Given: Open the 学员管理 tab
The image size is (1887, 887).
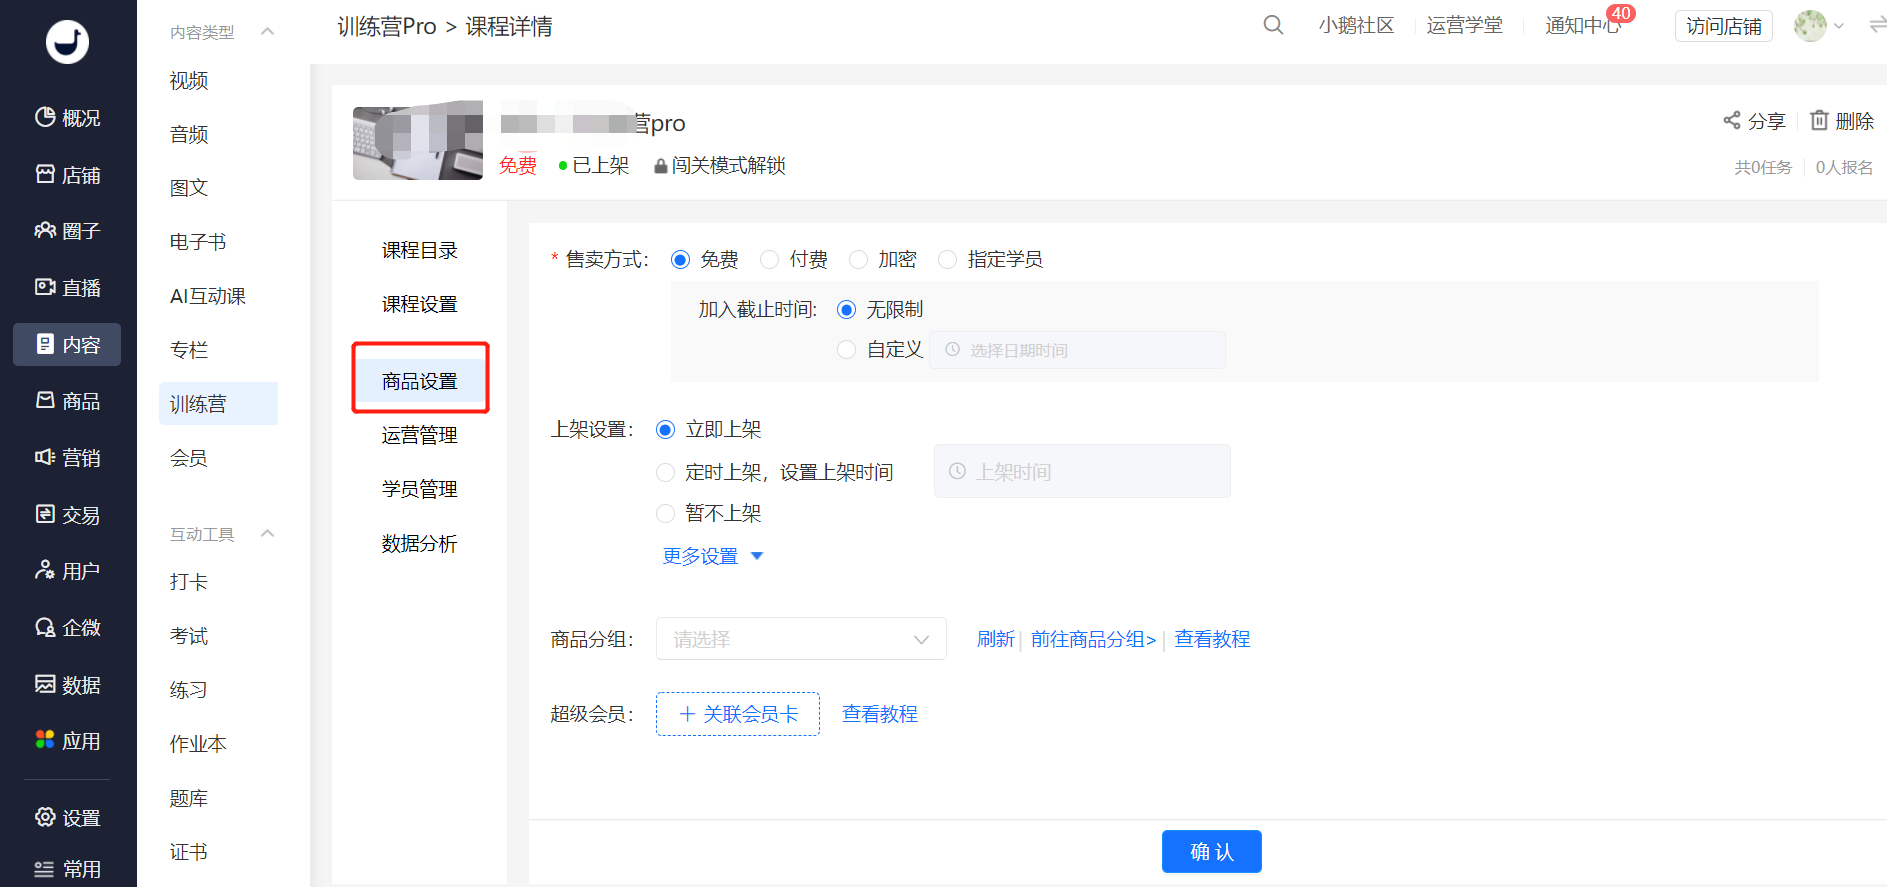Looking at the screenshot, I should coord(420,489).
